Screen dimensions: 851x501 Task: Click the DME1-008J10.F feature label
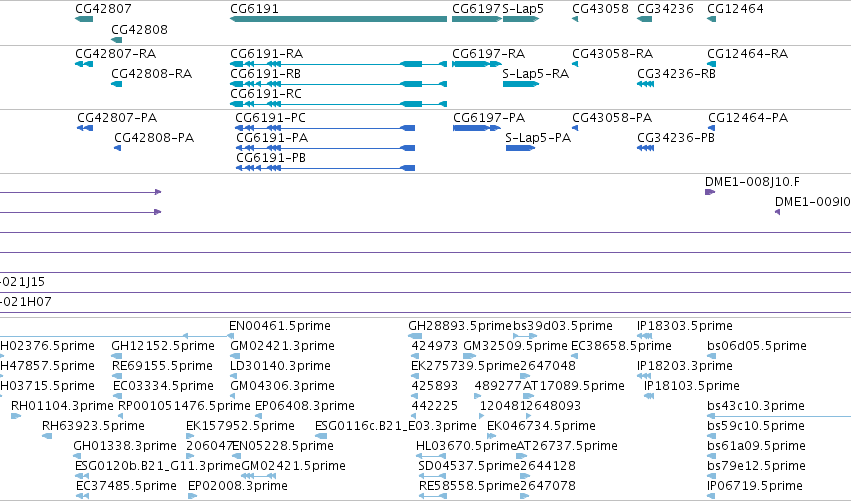[x=752, y=182]
